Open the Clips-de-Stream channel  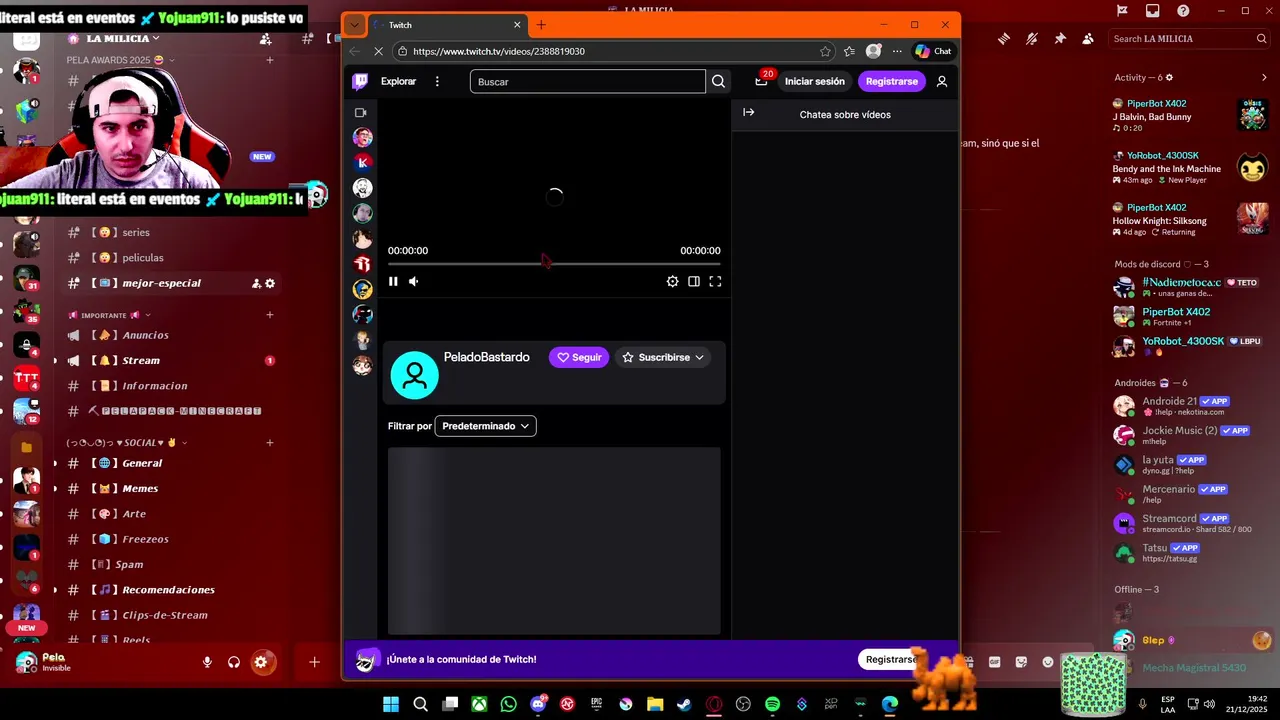(166, 615)
